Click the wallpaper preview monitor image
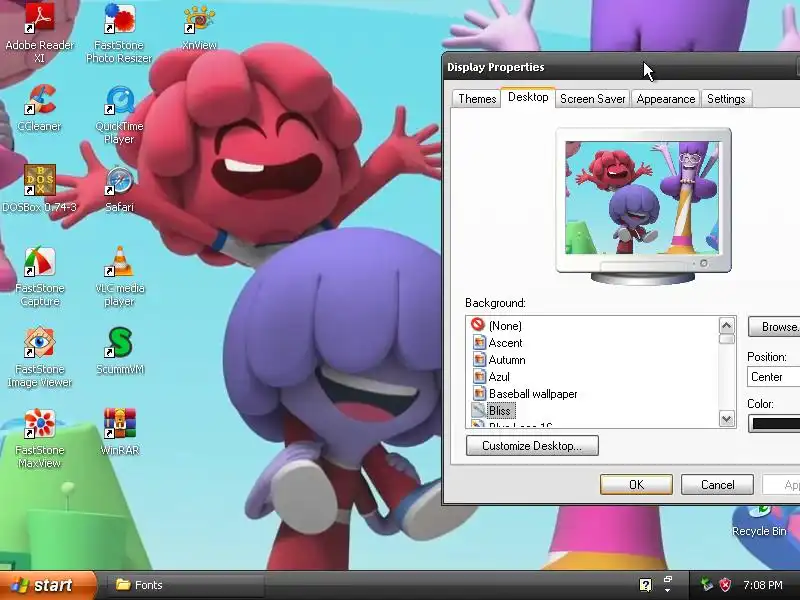Viewport: 800px width, 600px height. click(642, 198)
